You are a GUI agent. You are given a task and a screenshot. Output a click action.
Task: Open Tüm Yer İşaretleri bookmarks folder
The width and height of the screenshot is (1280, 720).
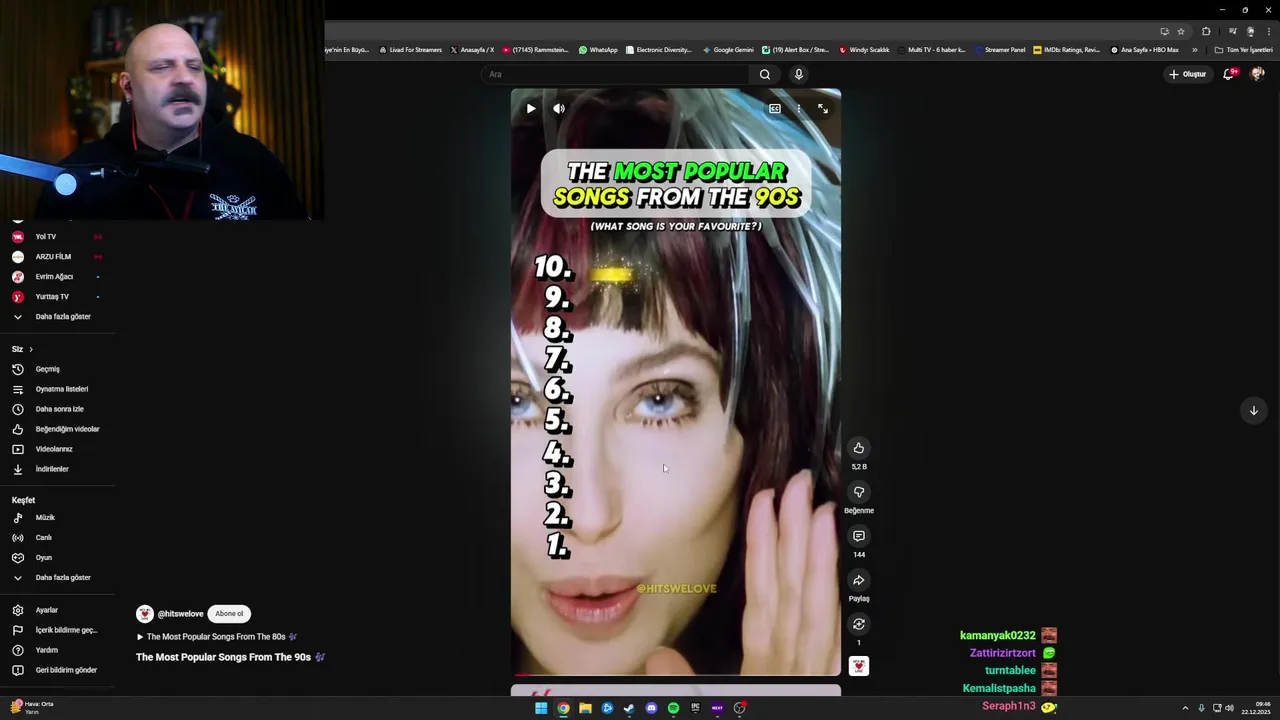pos(1243,50)
